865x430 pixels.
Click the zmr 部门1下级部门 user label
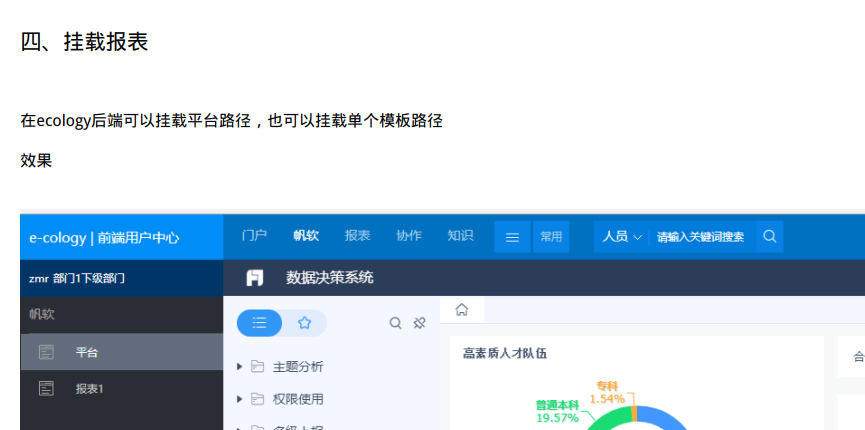[x=77, y=278]
